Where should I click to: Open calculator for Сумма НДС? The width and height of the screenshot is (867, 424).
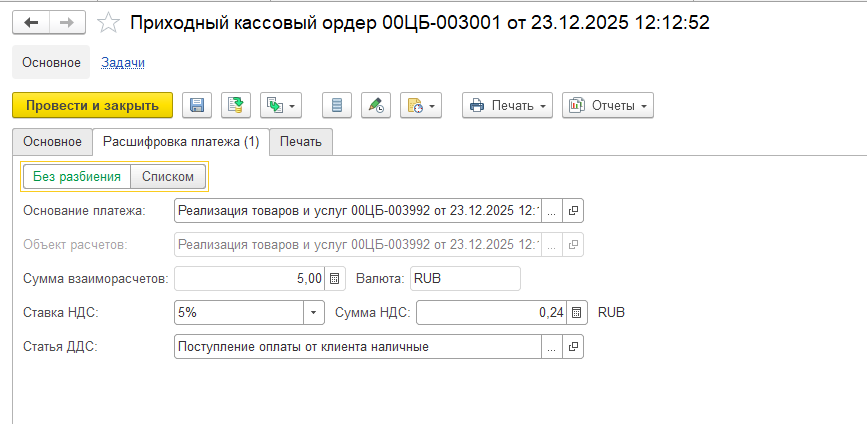pos(577,313)
